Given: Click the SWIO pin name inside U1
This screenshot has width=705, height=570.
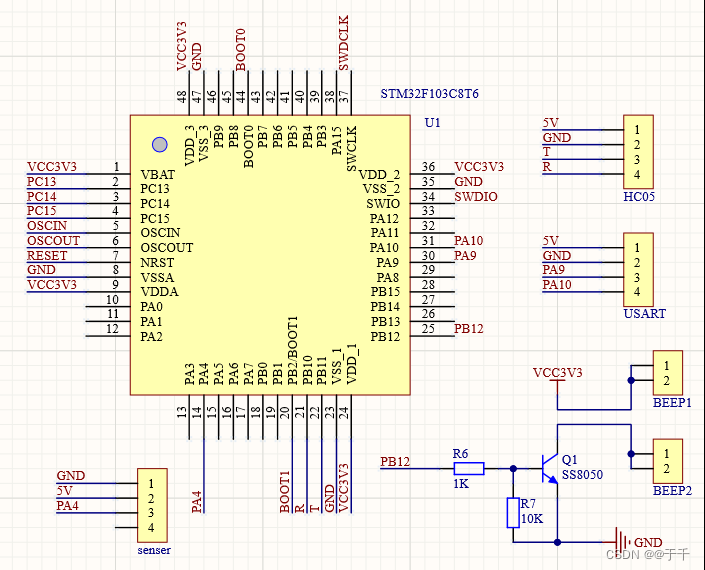Looking at the screenshot, I should pyautogui.click(x=383, y=204).
